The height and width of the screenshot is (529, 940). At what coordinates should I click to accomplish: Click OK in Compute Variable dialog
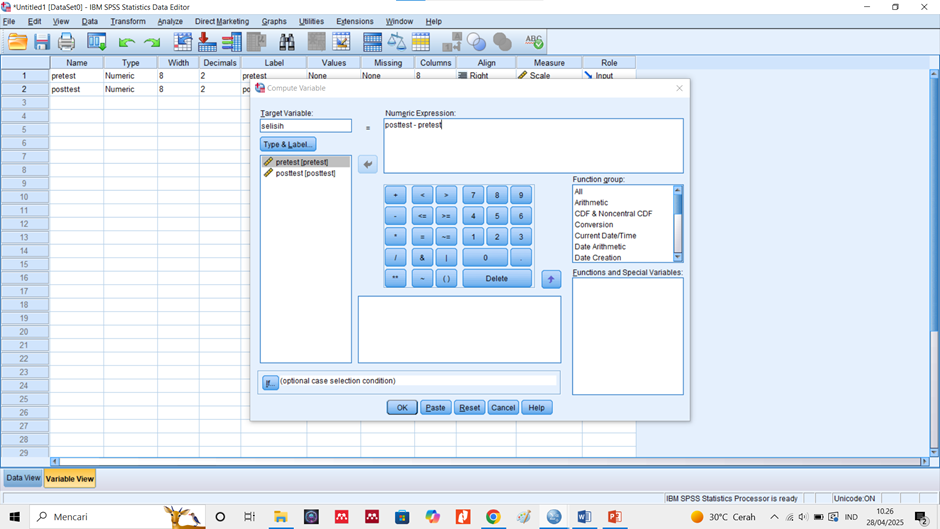pyautogui.click(x=402, y=408)
